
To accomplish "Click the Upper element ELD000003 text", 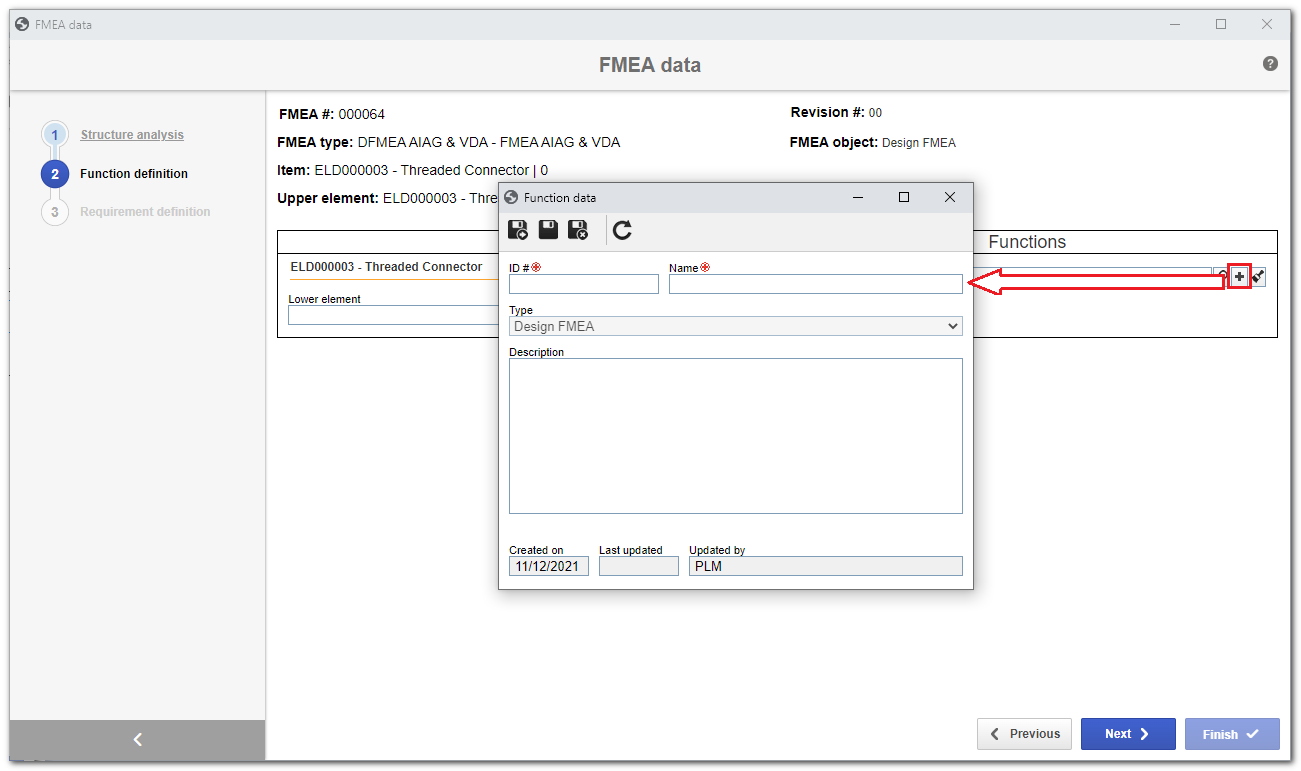I will pyautogui.click(x=388, y=199).
